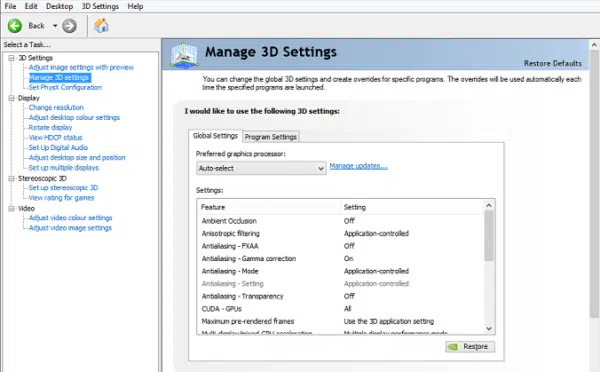Click the CUDA - GPUs 'All' setting value
This screenshot has width=600, height=372.
coord(347,309)
